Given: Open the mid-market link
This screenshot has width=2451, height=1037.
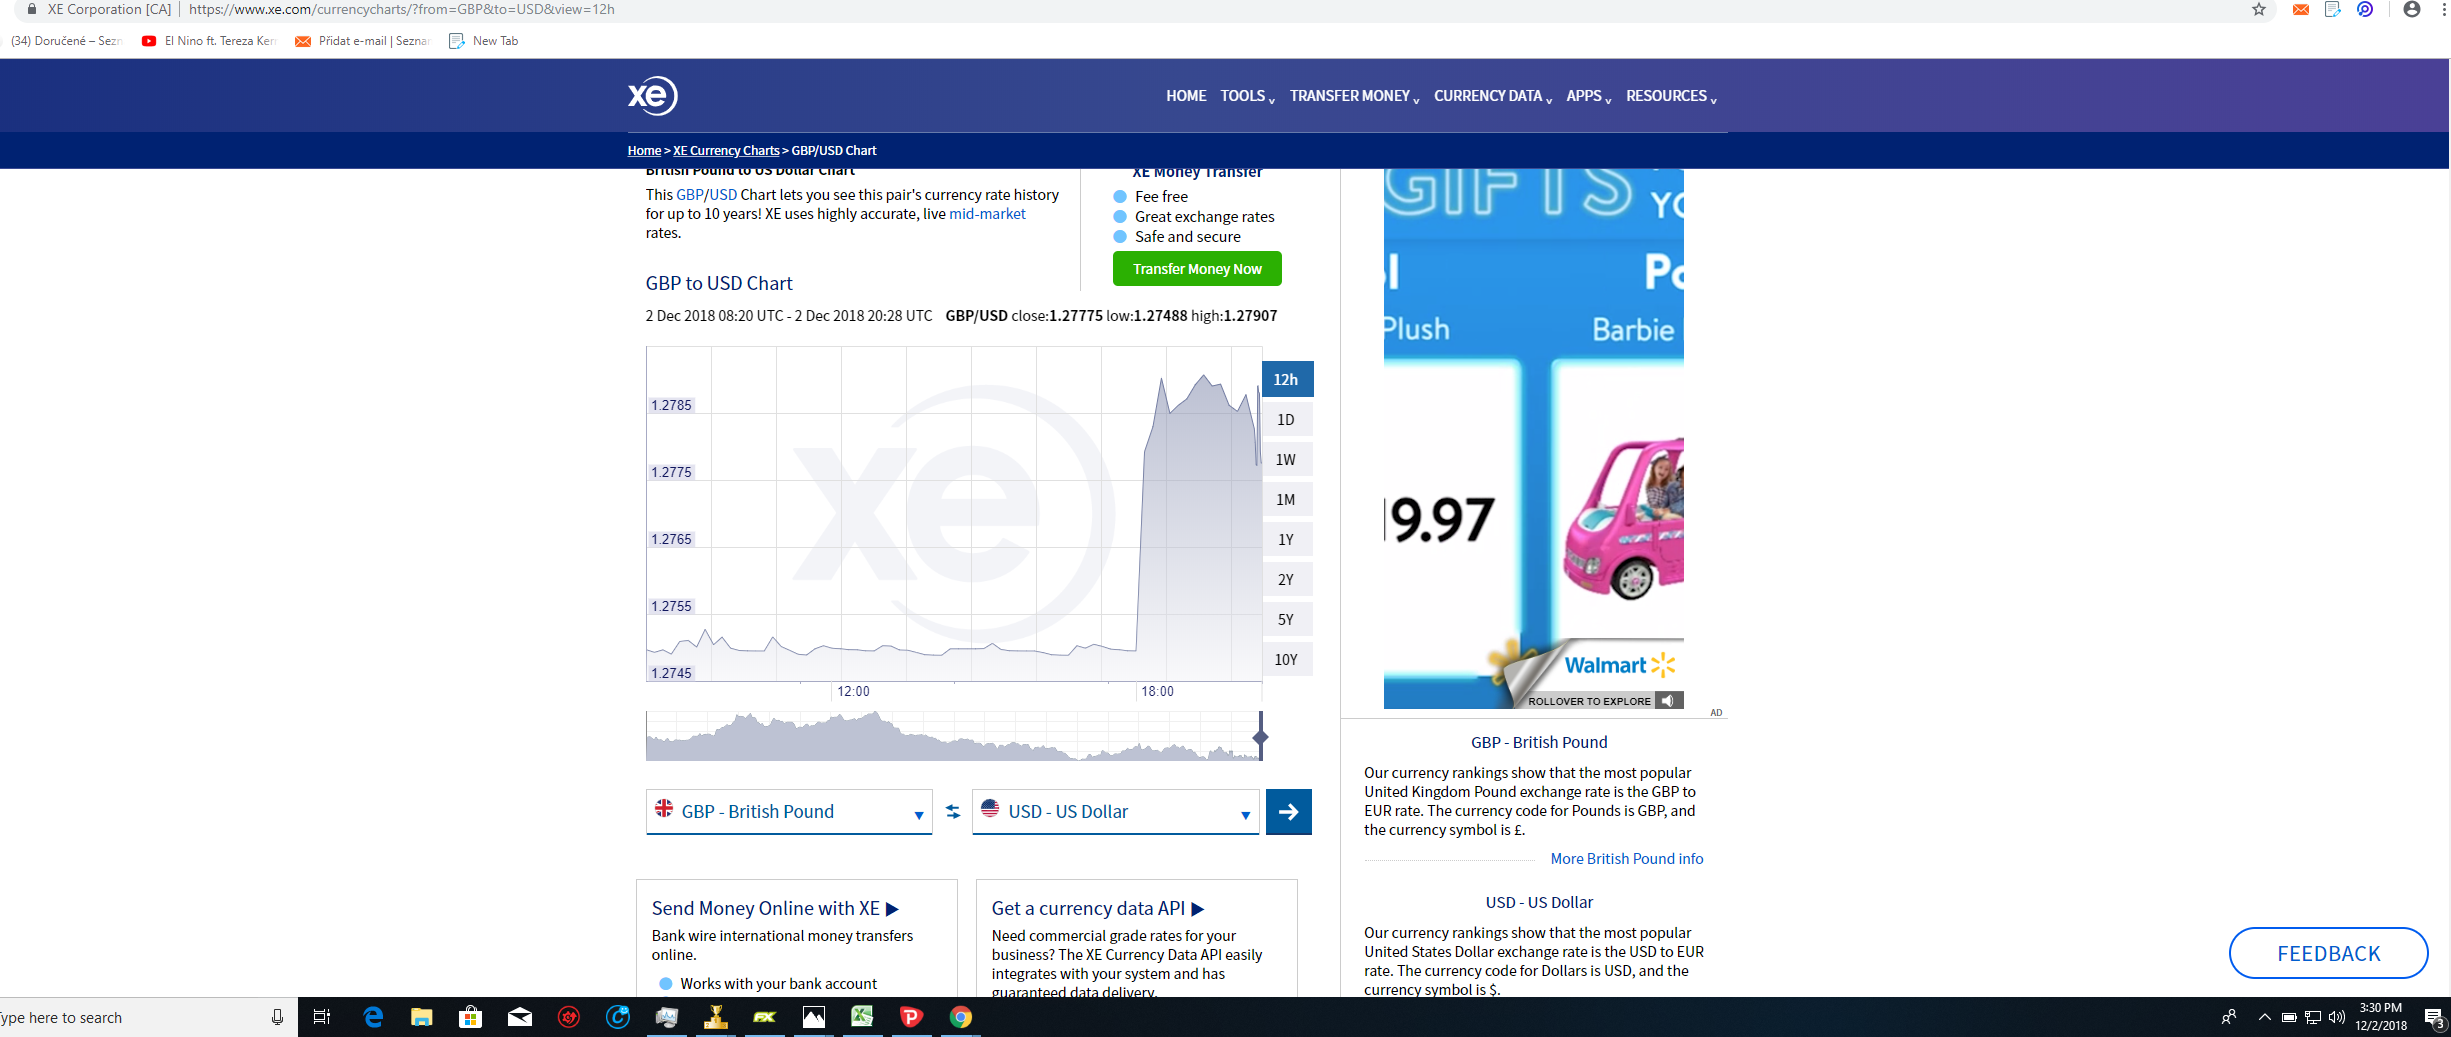Looking at the screenshot, I should pos(987,214).
